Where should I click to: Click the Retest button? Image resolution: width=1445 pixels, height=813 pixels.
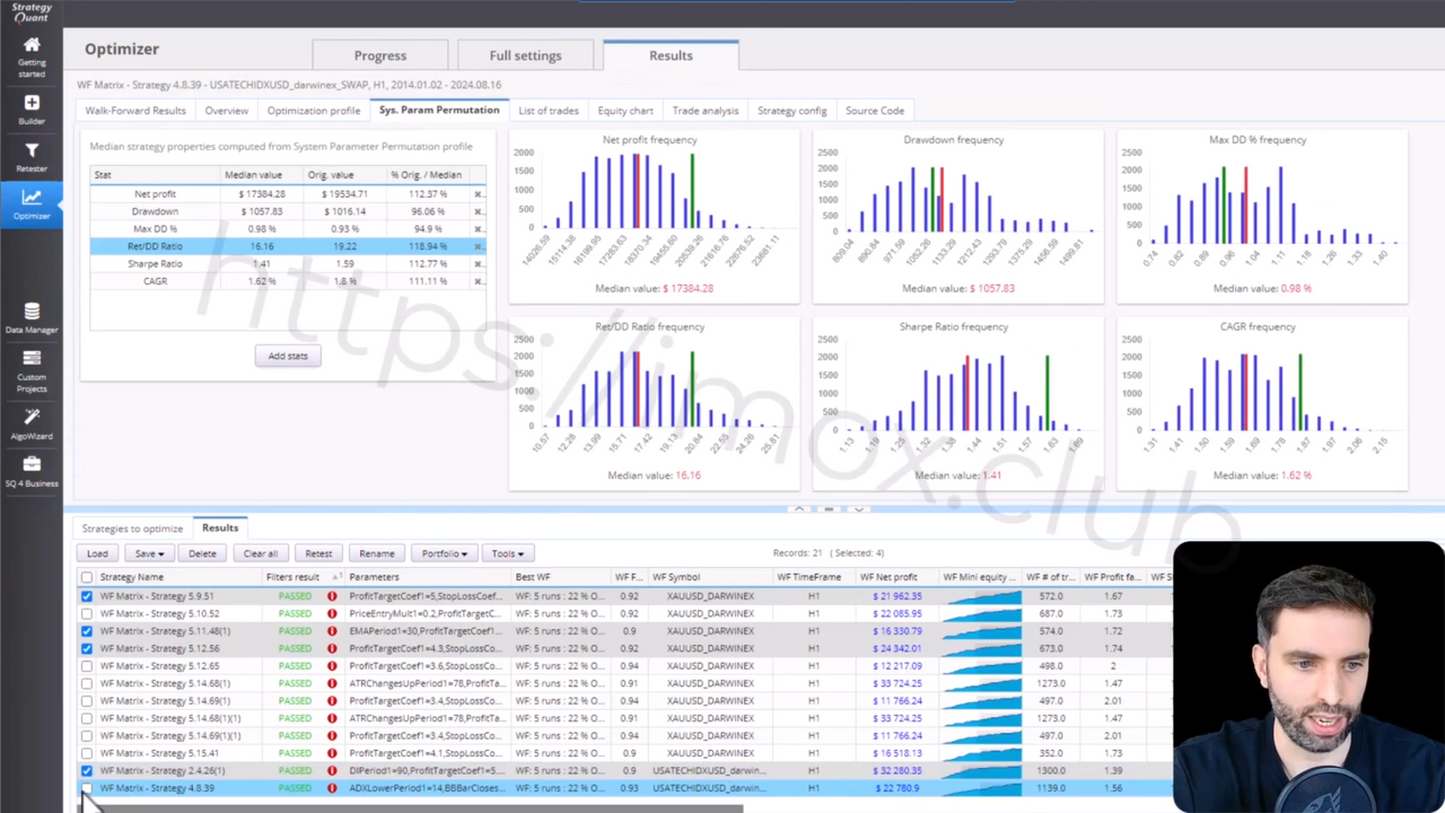coord(318,553)
